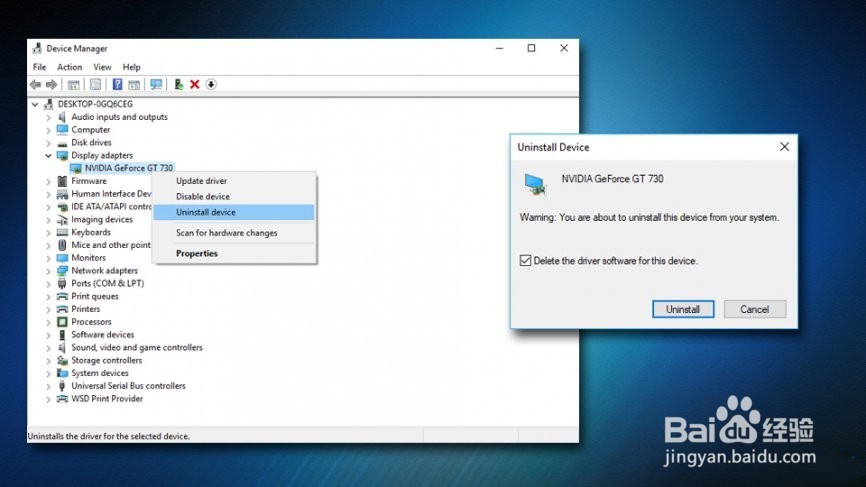Click the Keyboards icon
The width and height of the screenshot is (866, 487).
pos(62,232)
